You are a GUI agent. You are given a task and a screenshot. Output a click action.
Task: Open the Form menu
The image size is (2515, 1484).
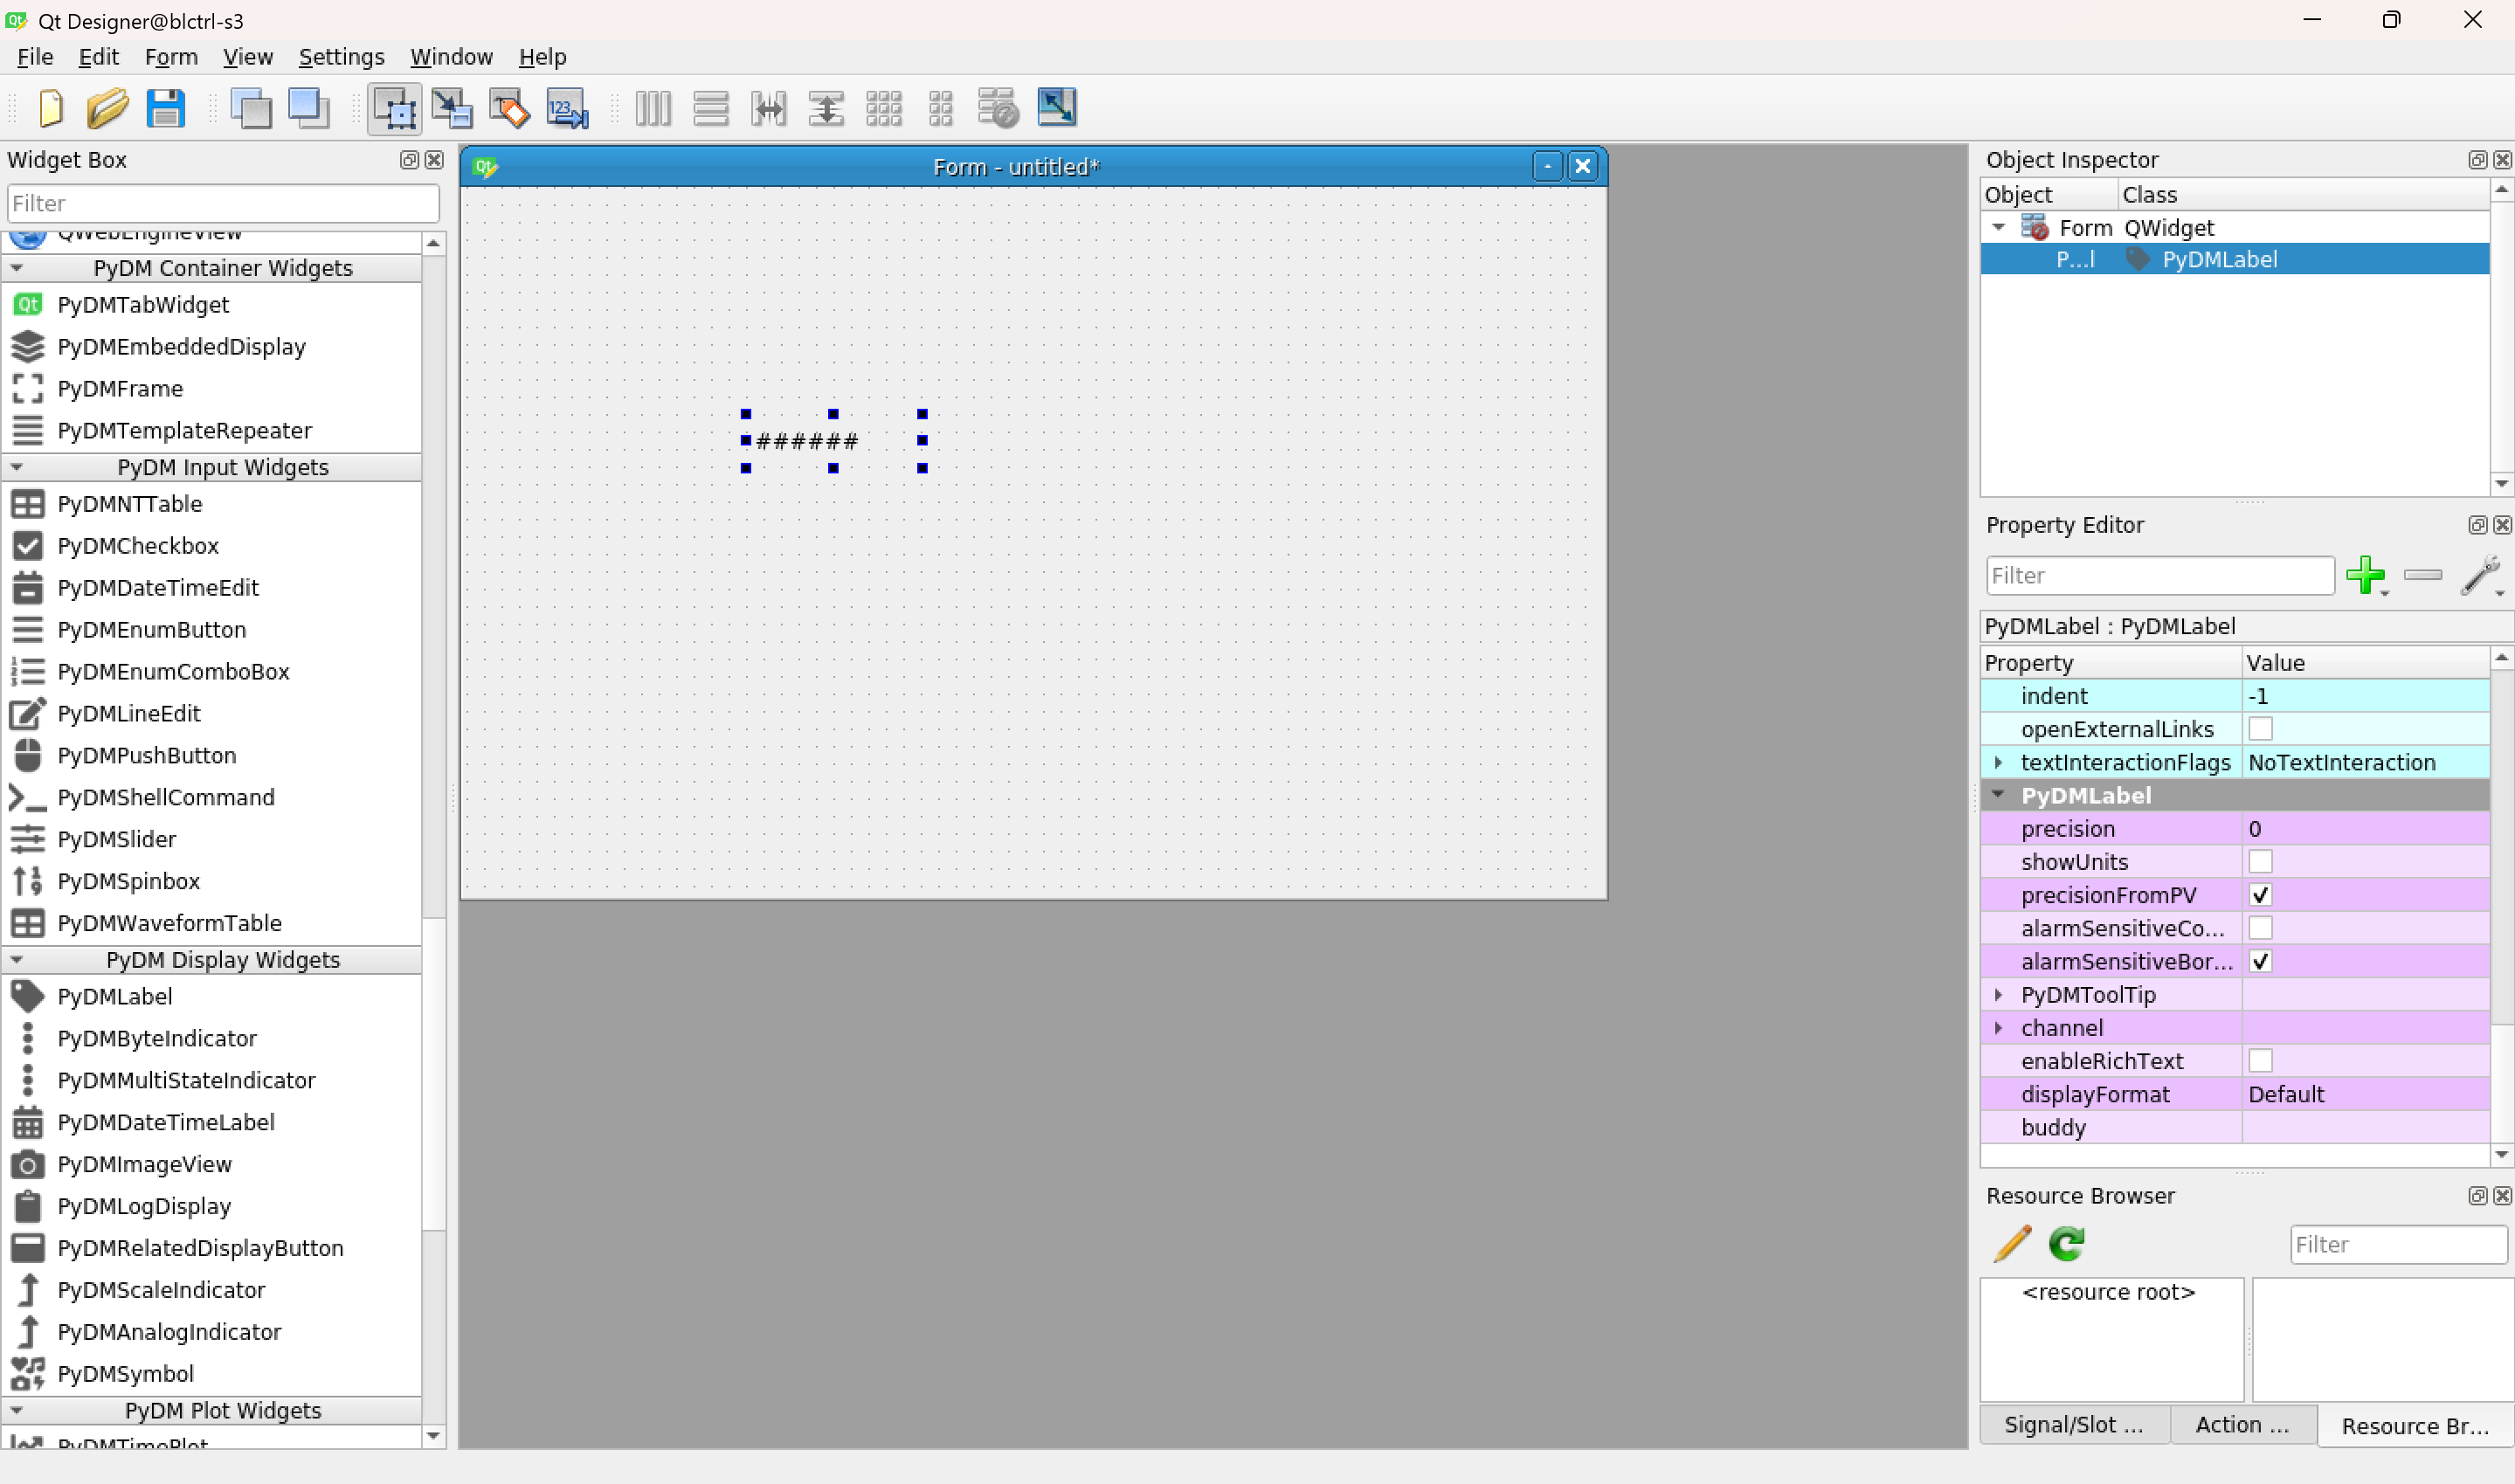(171, 57)
